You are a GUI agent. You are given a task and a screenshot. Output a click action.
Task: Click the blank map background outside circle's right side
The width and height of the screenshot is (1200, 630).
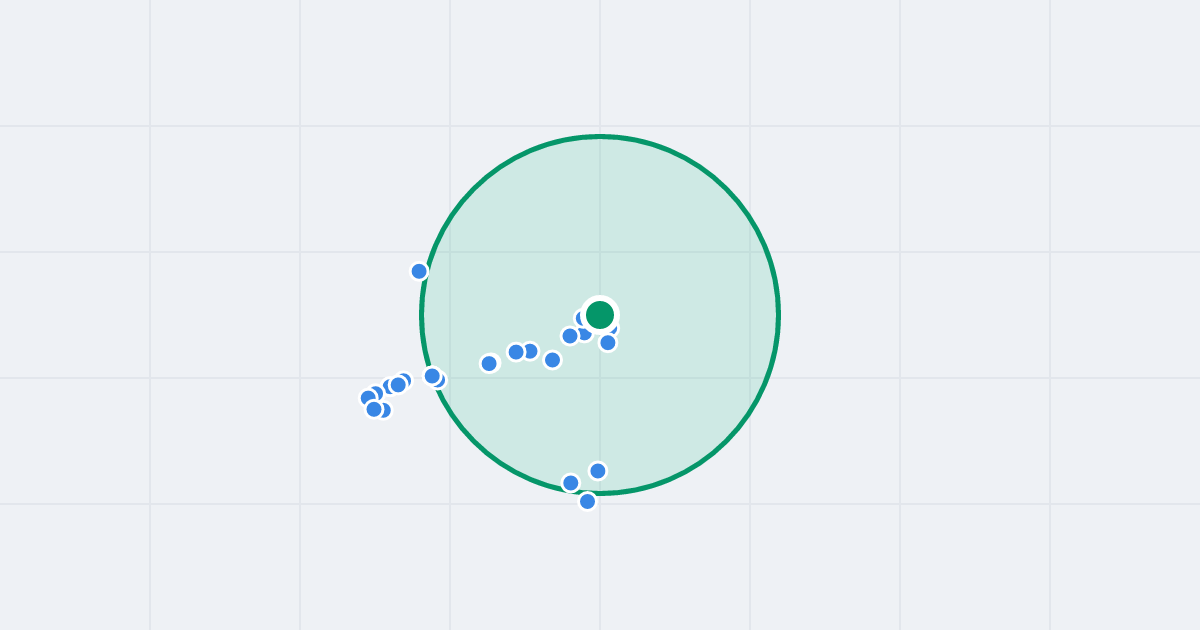coord(950,315)
